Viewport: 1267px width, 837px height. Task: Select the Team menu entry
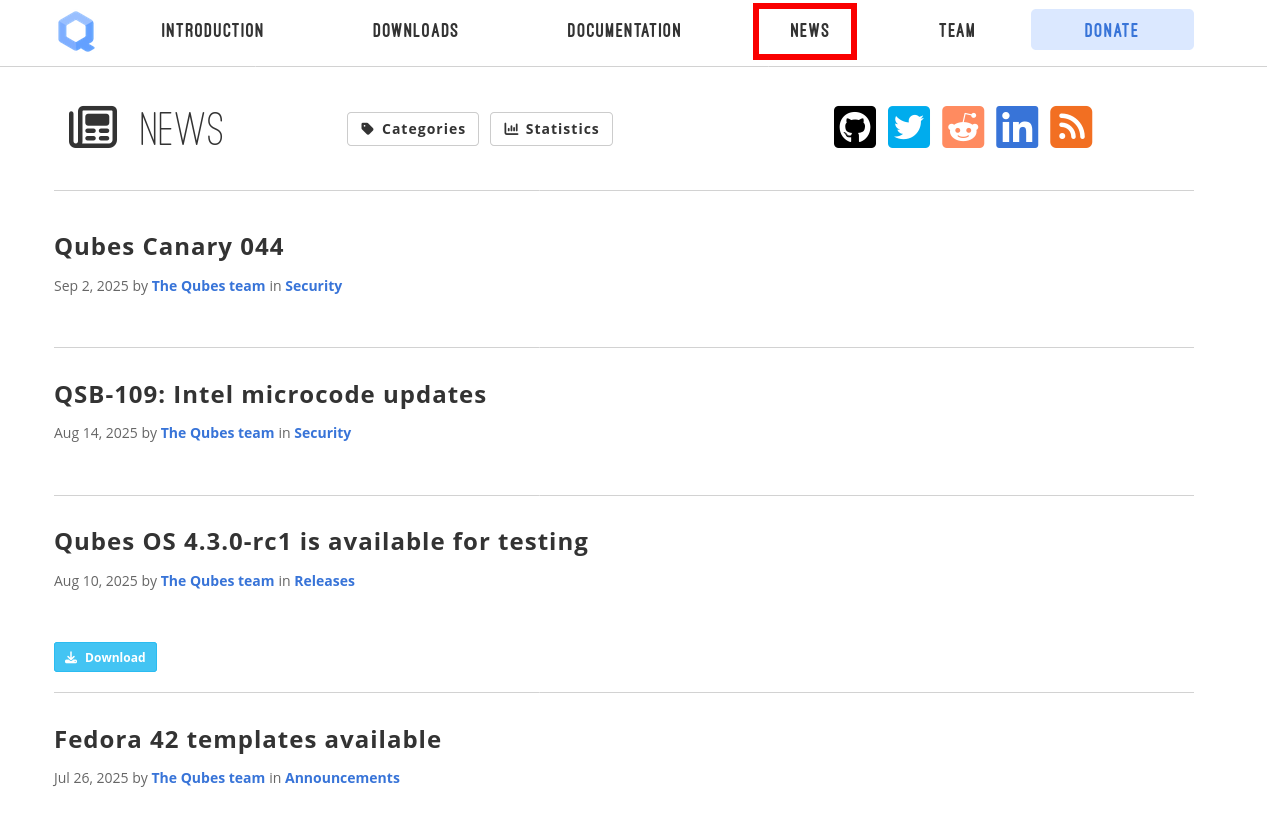[x=956, y=30]
